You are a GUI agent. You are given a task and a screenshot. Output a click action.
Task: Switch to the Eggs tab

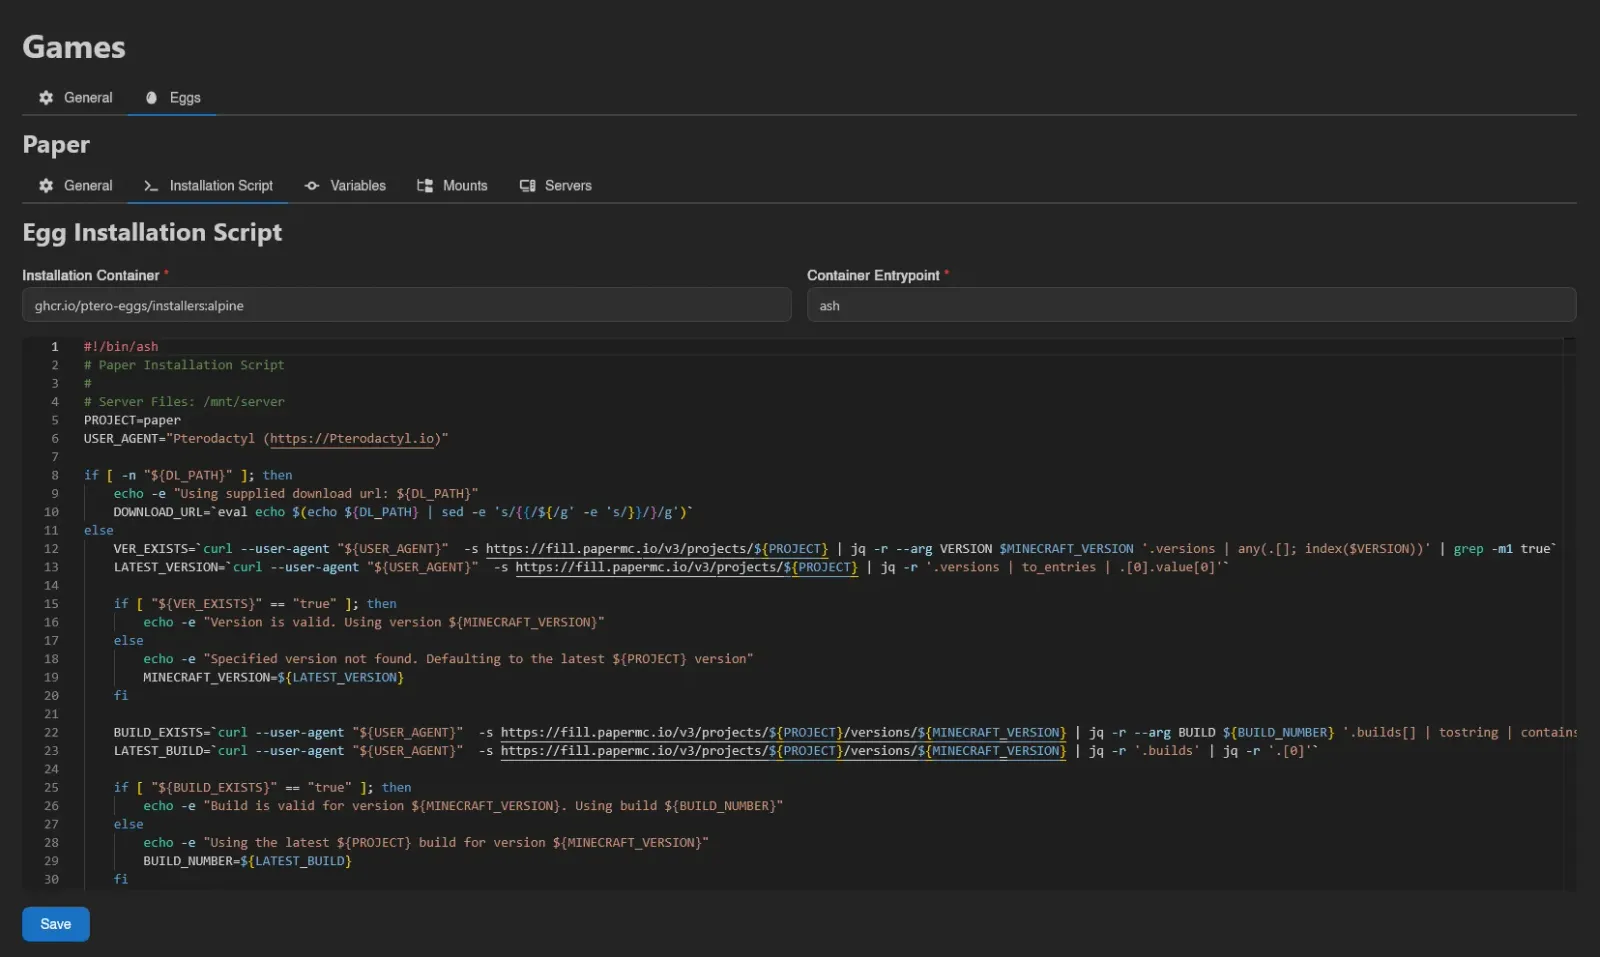pyautogui.click(x=172, y=98)
